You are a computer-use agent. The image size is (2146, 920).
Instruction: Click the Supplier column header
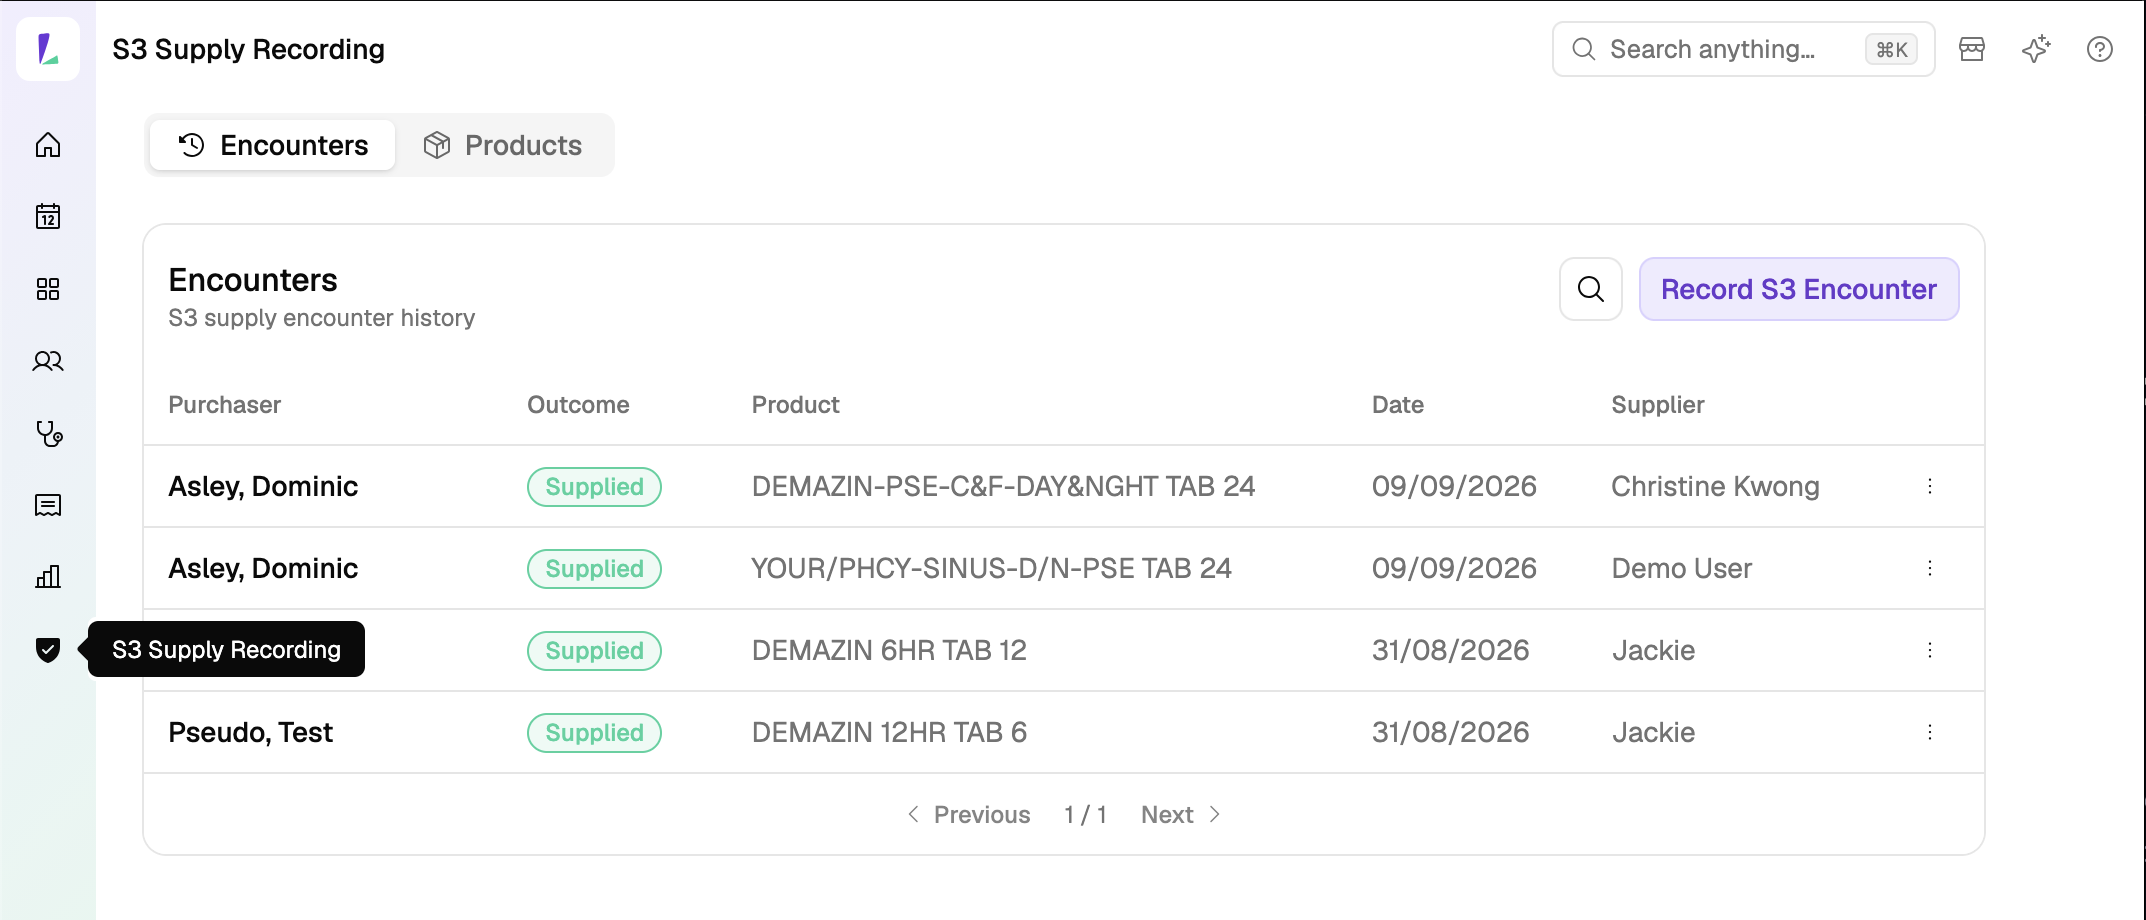(1657, 405)
